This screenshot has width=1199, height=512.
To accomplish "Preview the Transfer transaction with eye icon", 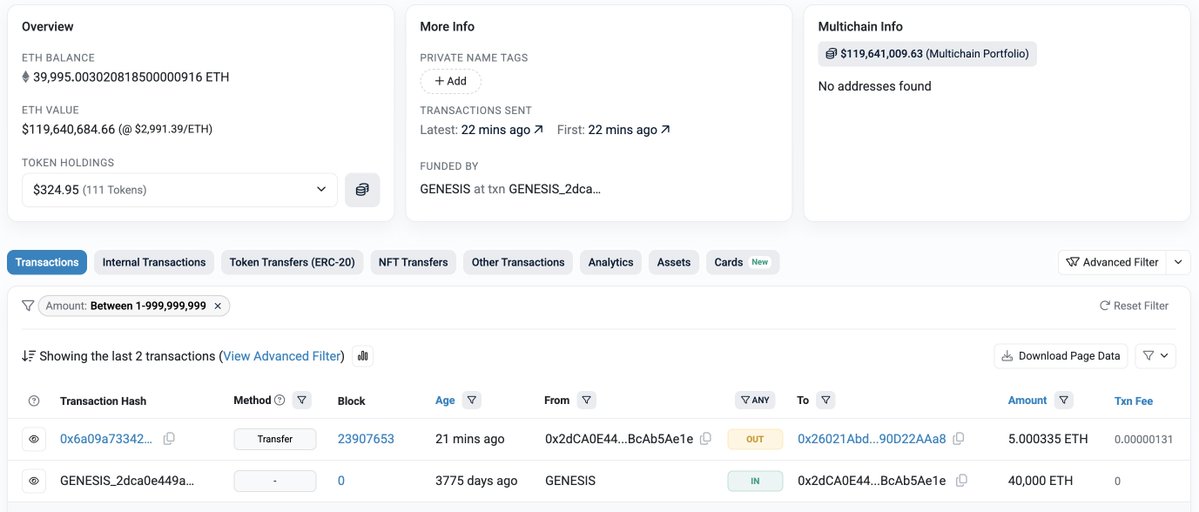I will pos(34,439).
